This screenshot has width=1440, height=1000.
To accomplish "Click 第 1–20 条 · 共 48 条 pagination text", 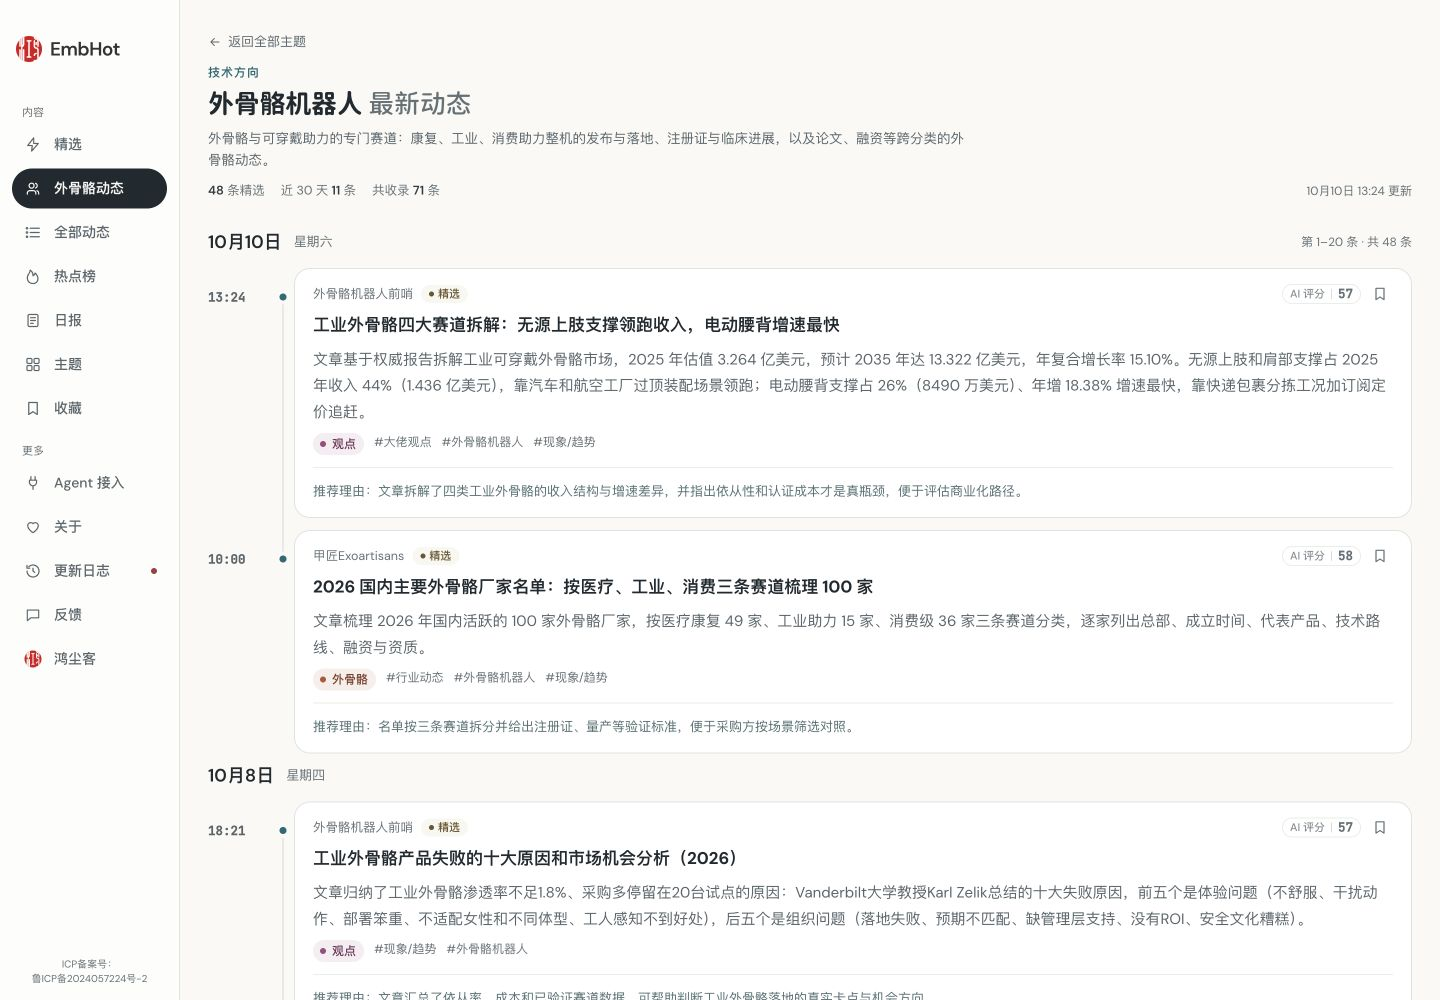I will (x=1356, y=242).
